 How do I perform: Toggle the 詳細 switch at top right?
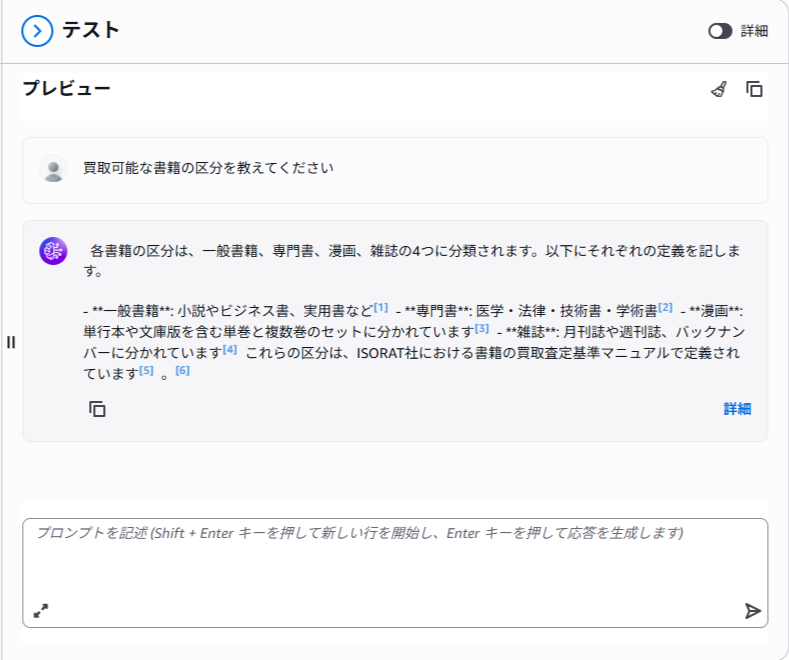[720, 31]
